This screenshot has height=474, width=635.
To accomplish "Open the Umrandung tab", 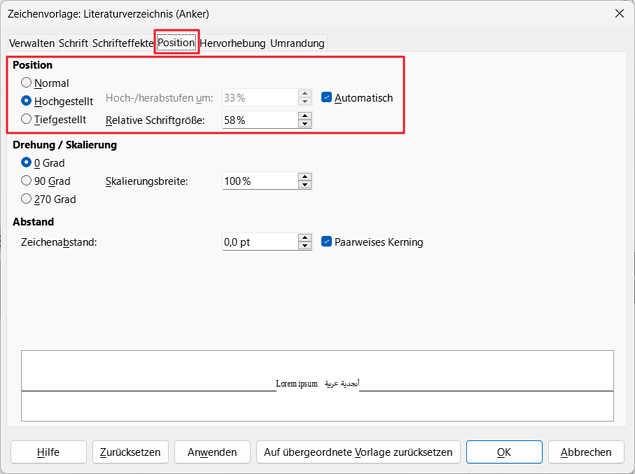I will tap(297, 43).
